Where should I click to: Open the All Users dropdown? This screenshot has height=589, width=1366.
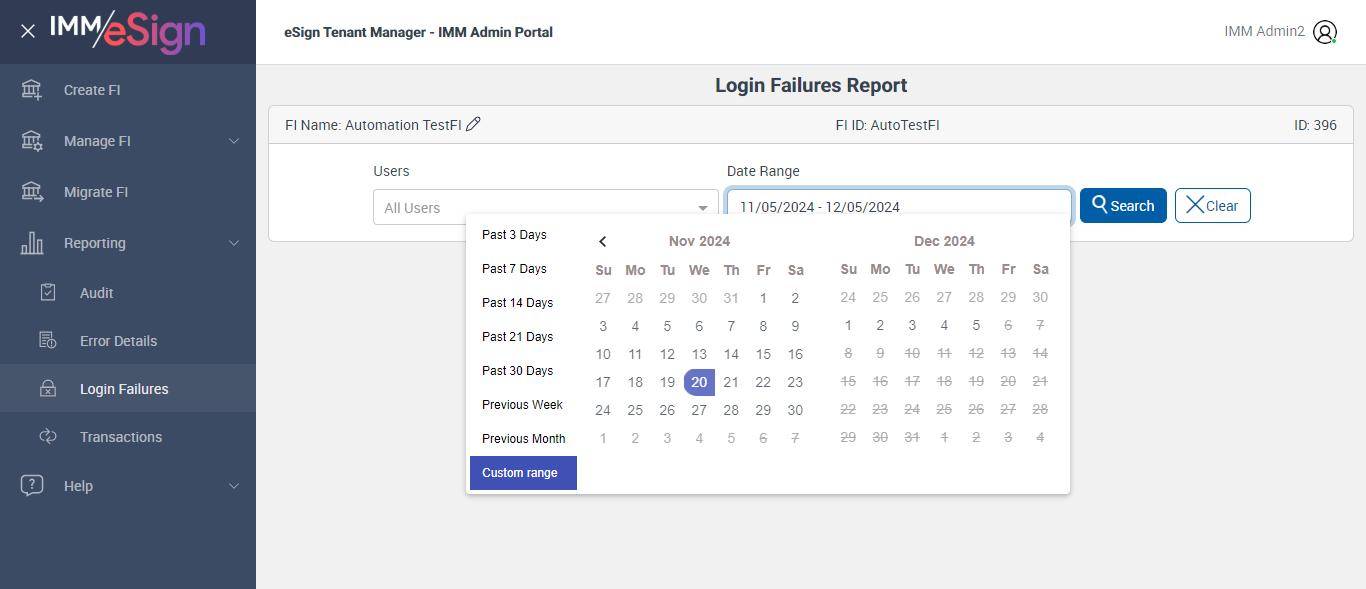[x=545, y=207]
